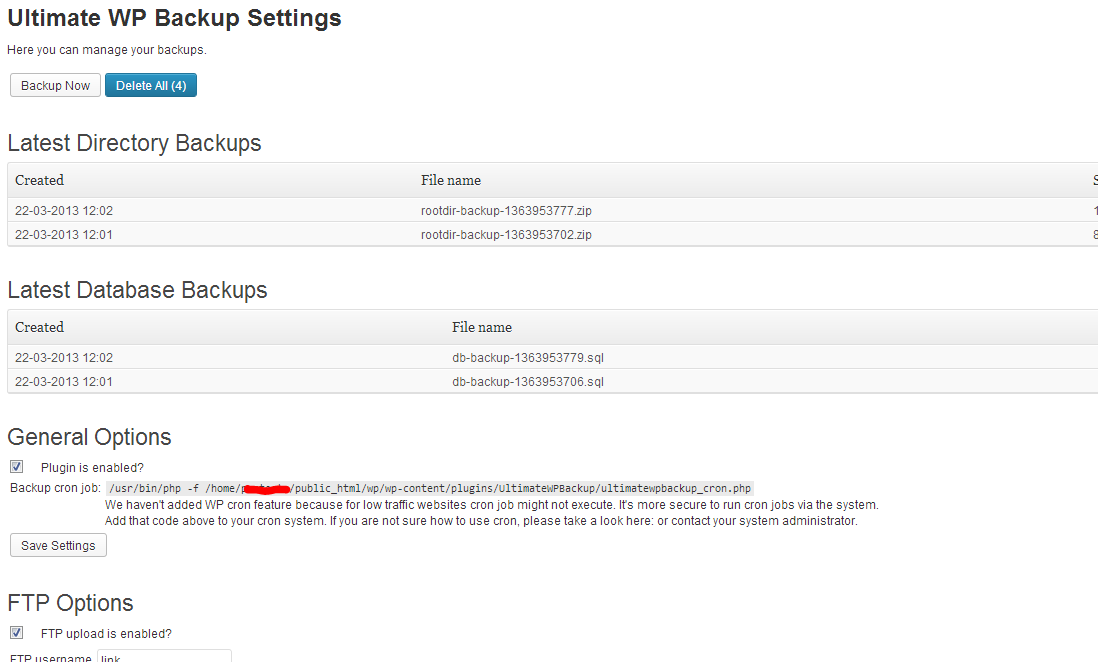Click directory backup date 22-03-2013 12:02
The height and width of the screenshot is (662, 1098).
(64, 211)
